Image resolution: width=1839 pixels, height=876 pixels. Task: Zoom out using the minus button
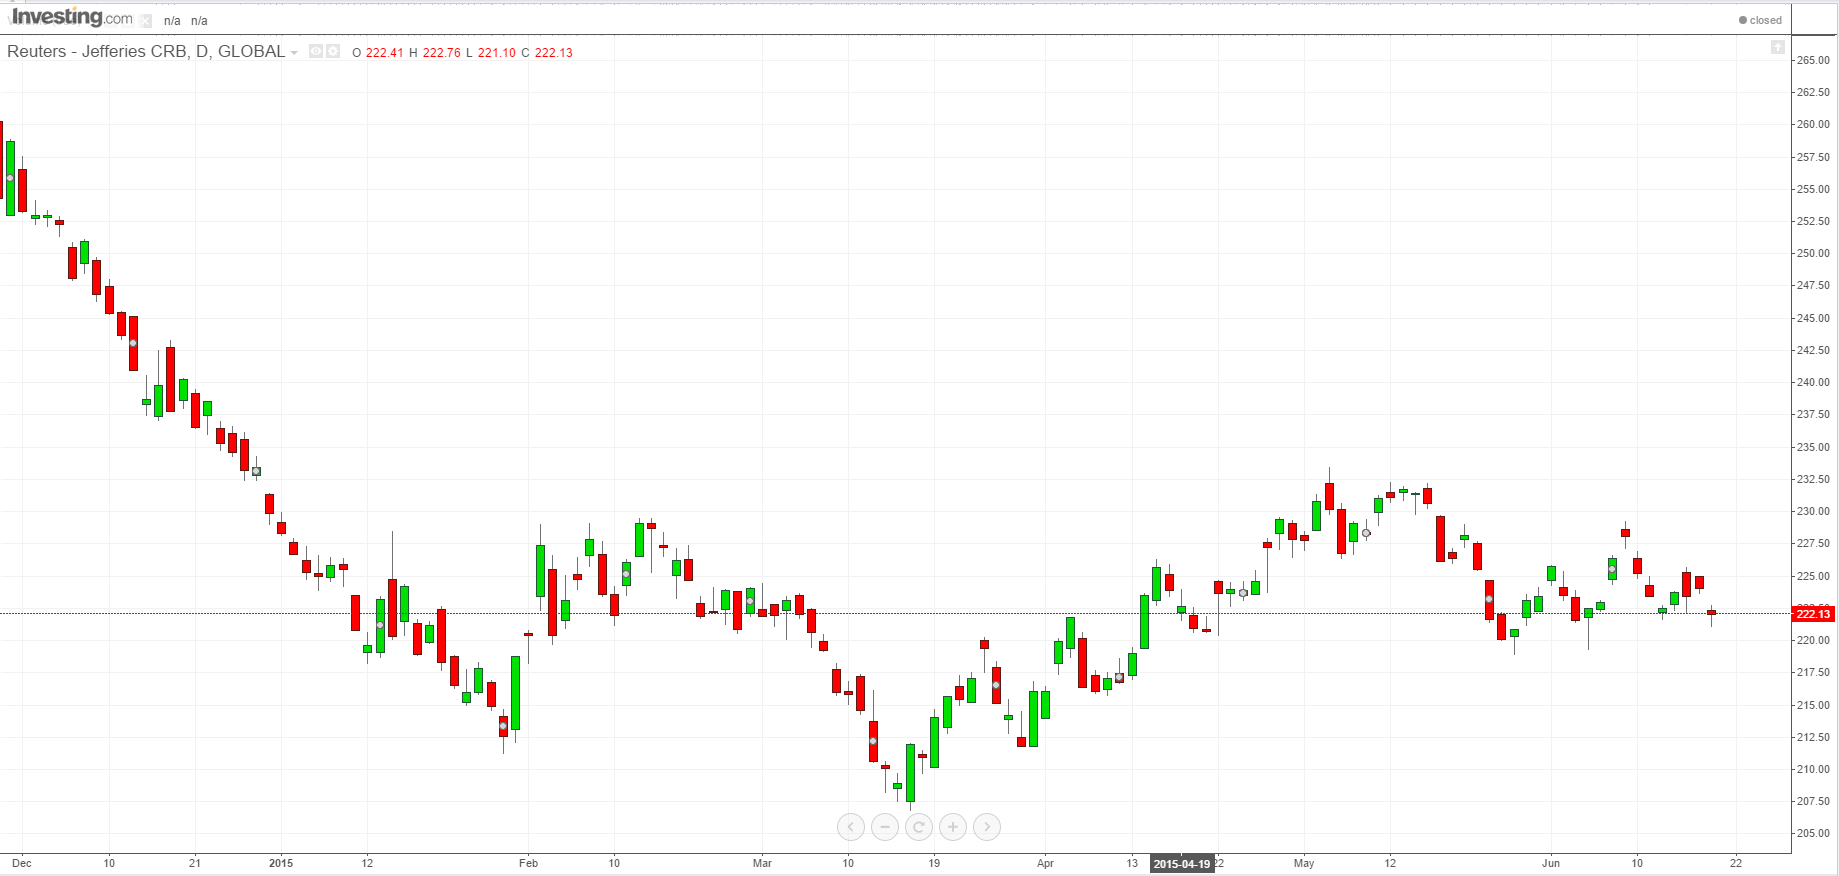(885, 827)
